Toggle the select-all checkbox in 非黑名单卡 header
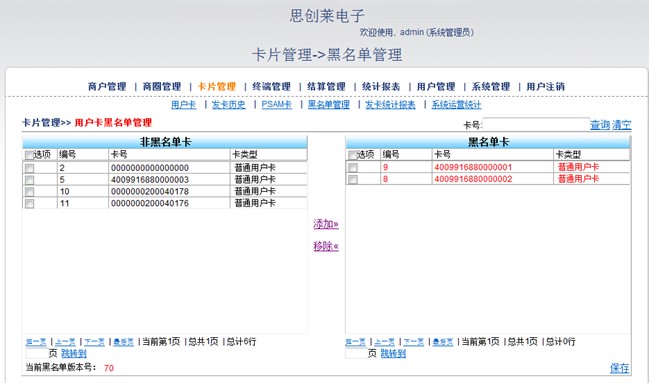Screen dimensions: 654x389 (29, 156)
